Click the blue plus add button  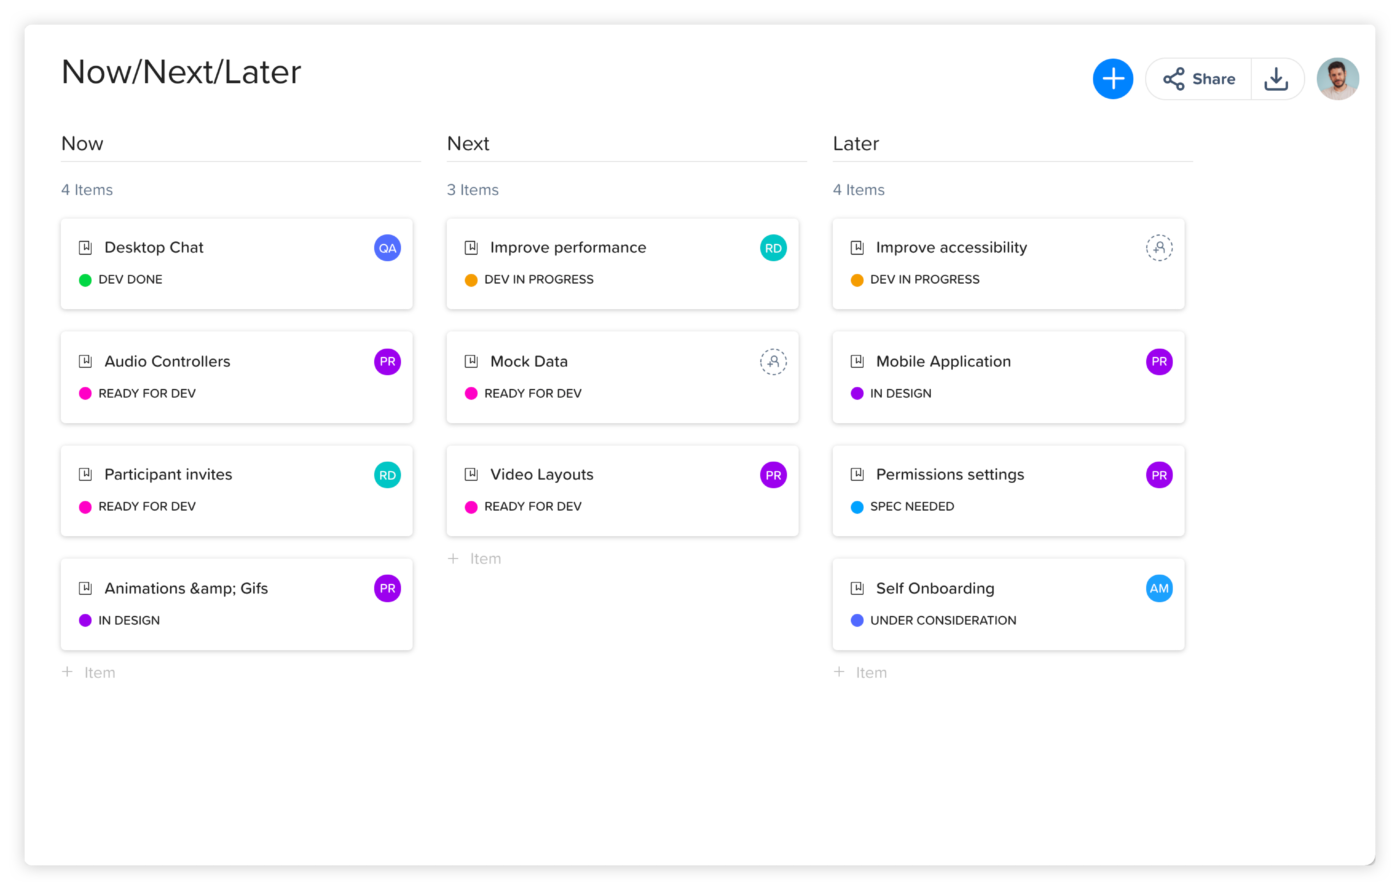pos(1112,79)
